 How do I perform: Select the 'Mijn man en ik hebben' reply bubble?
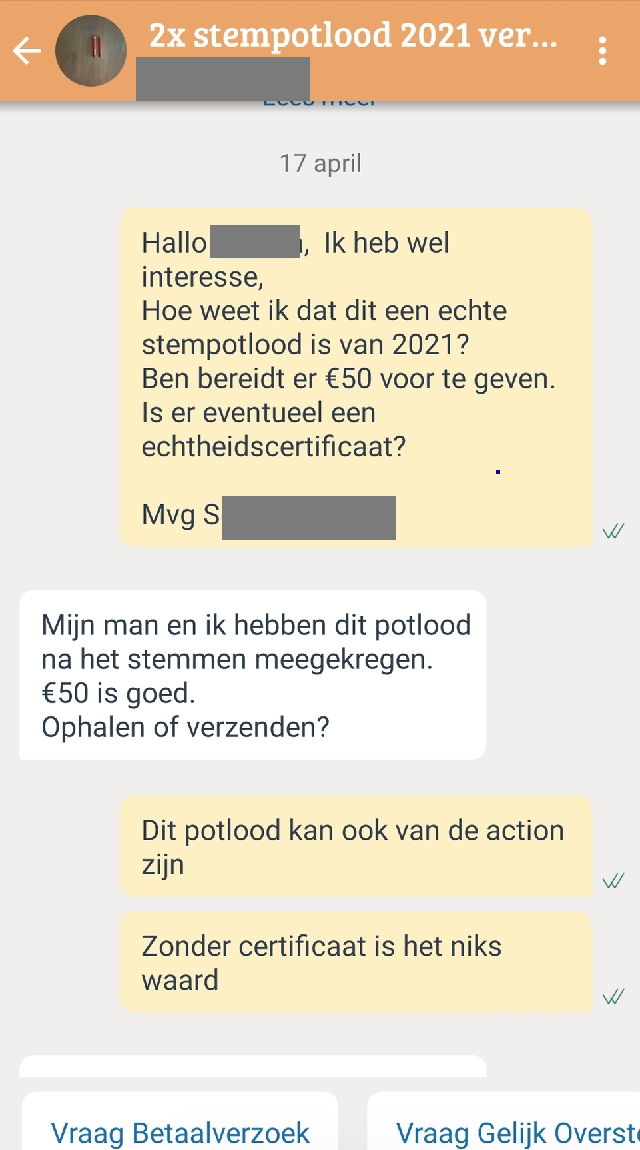point(252,675)
